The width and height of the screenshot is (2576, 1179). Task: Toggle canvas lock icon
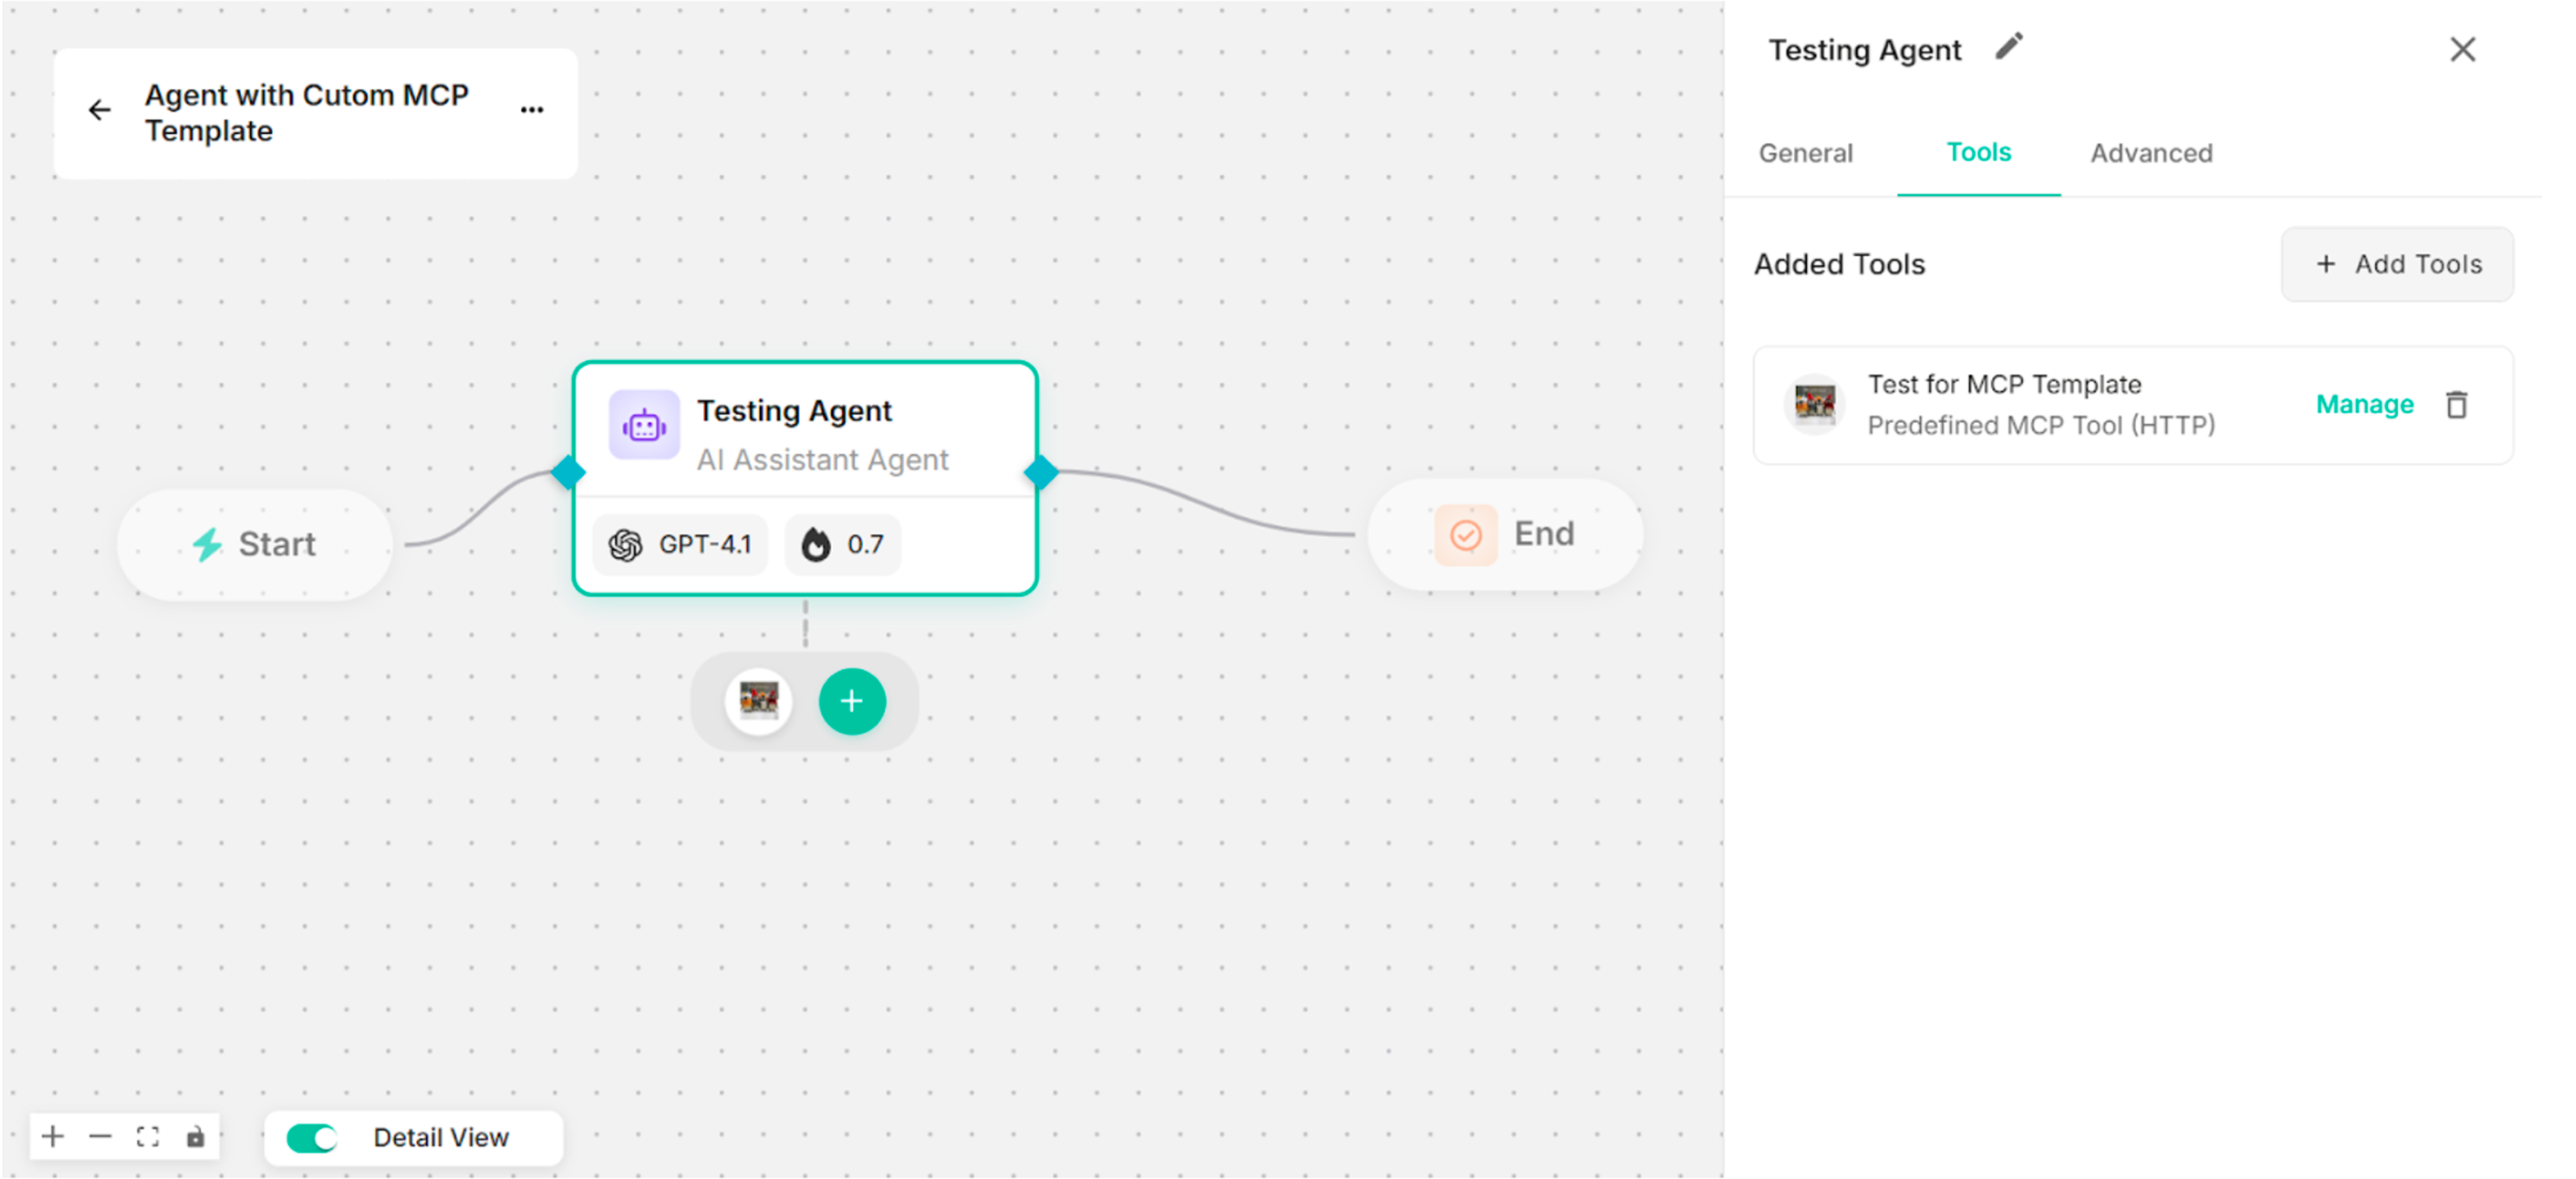[x=195, y=1136]
